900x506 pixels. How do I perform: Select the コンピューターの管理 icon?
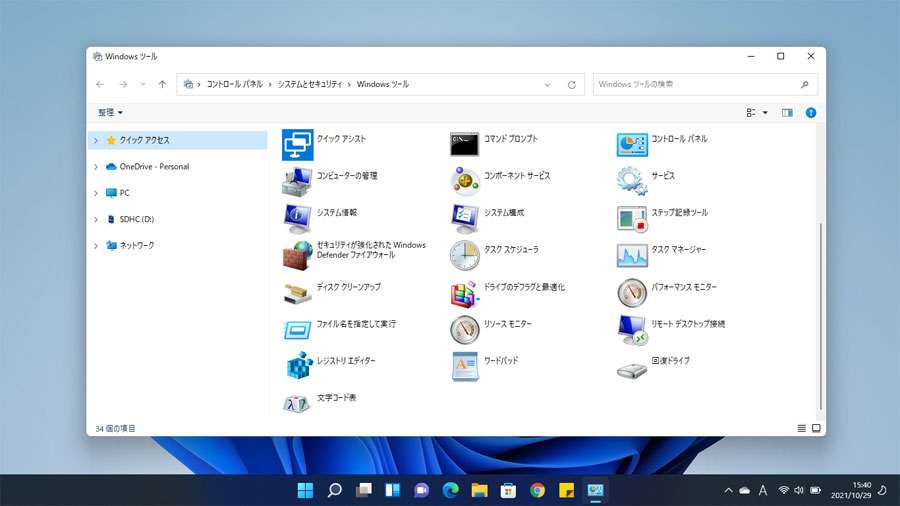(x=297, y=181)
